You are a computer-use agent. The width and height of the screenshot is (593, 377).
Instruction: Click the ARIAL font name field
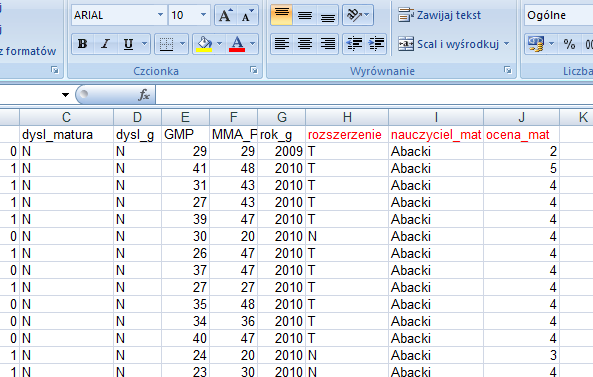click(113, 15)
